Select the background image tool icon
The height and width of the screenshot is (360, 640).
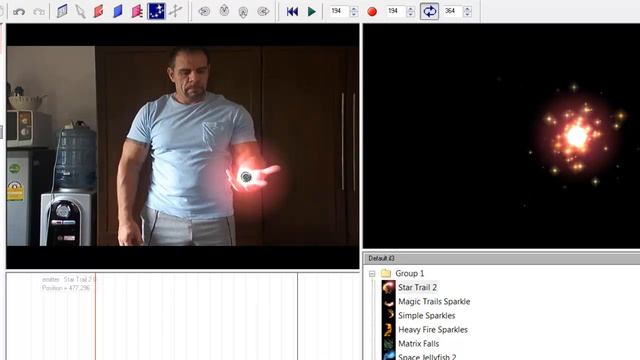tap(62, 11)
